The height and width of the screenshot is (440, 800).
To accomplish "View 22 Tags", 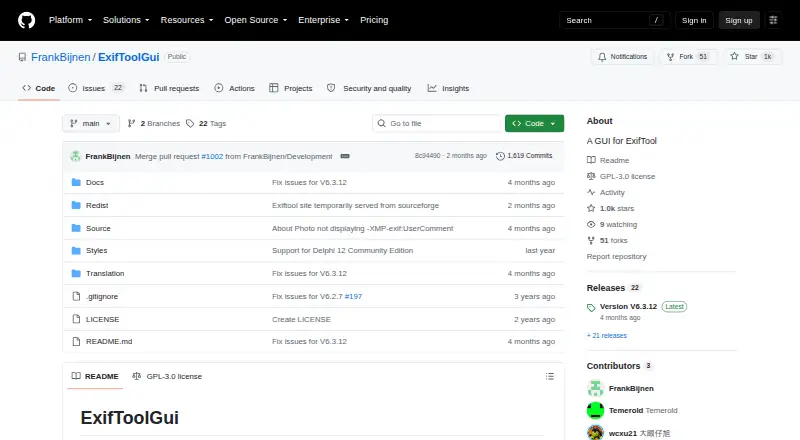I will pyautogui.click(x=206, y=124).
